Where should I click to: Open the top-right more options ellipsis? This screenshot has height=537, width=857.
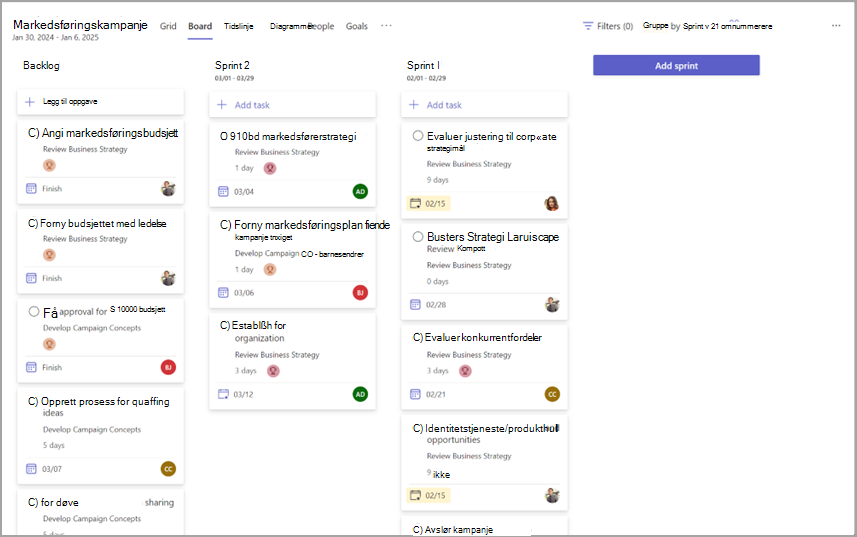pos(836,26)
